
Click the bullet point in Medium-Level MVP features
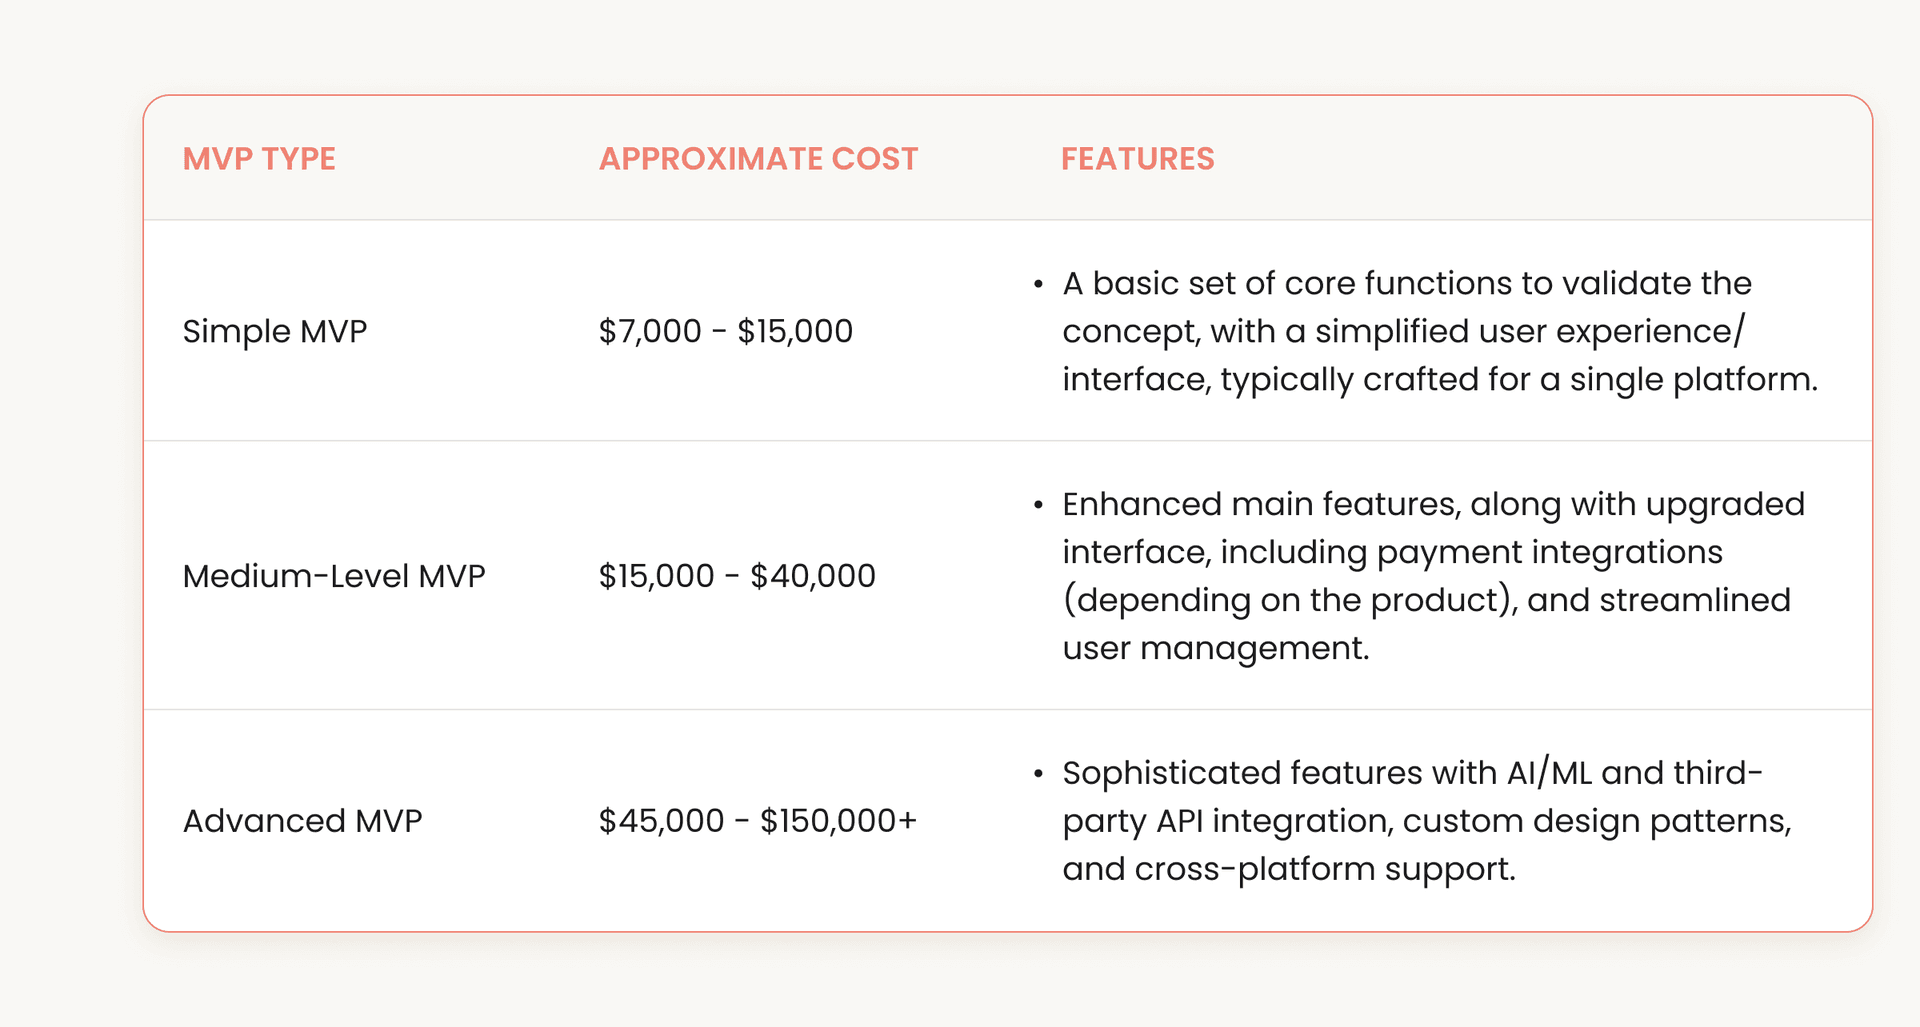(x=1039, y=505)
